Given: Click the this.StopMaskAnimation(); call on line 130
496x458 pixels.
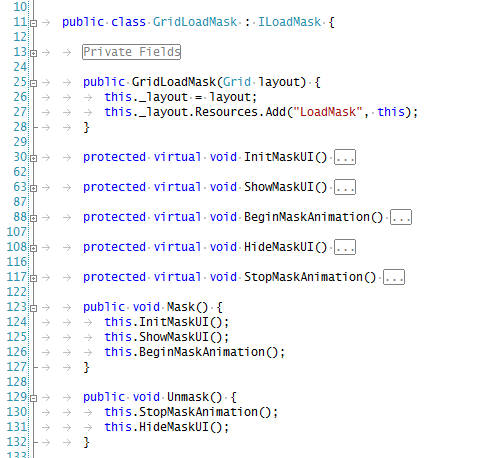Looking at the screenshot, I should [x=191, y=412].
